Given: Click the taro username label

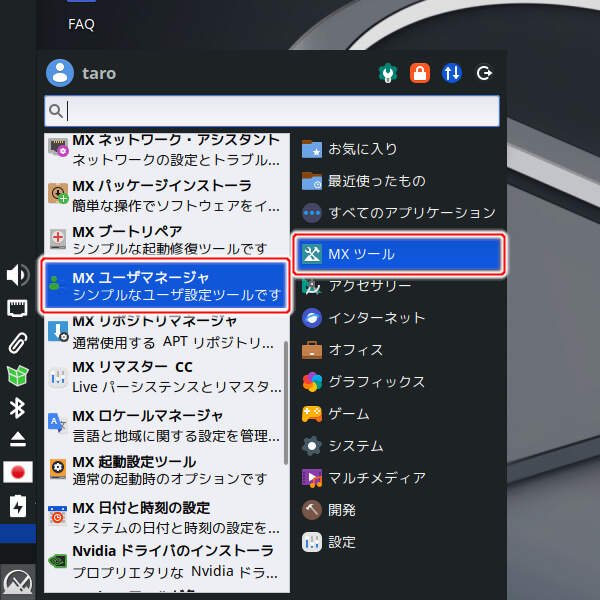Looking at the screenshot, I should (99, 73).
